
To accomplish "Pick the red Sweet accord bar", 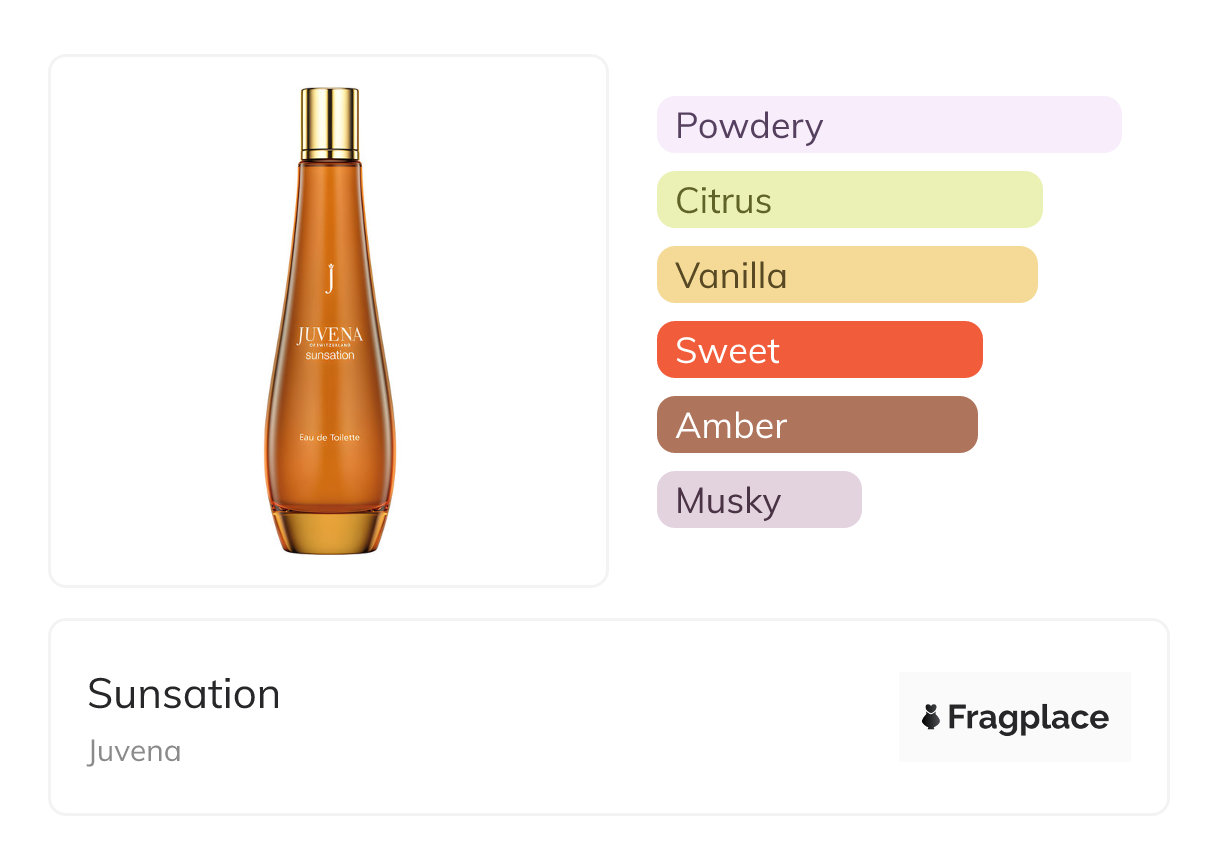I will pos(819,350).
